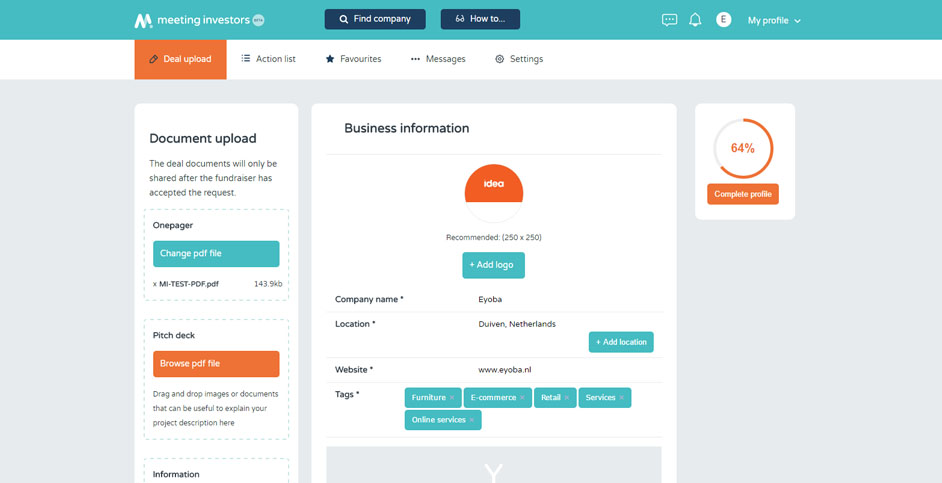The width and height of the screenshot is (942, 483).
Task: Open the Find company search
Action: point(375,19)
